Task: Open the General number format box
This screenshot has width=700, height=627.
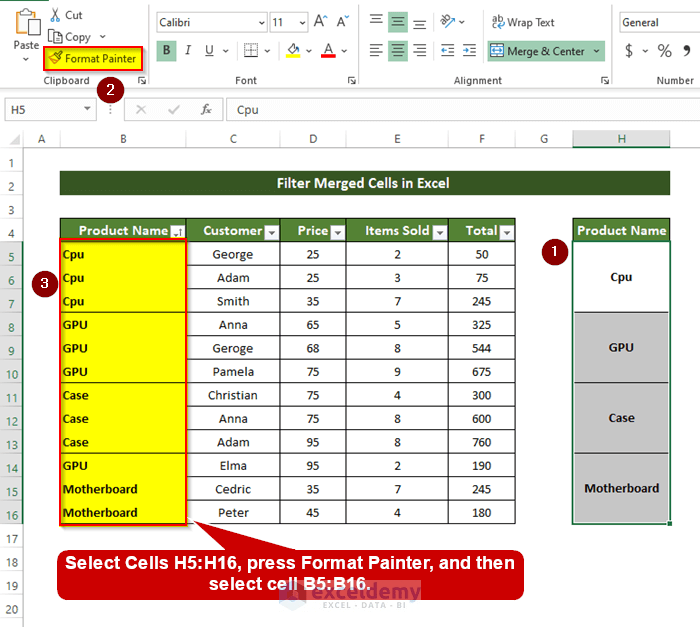Action: tap(659, 23)
